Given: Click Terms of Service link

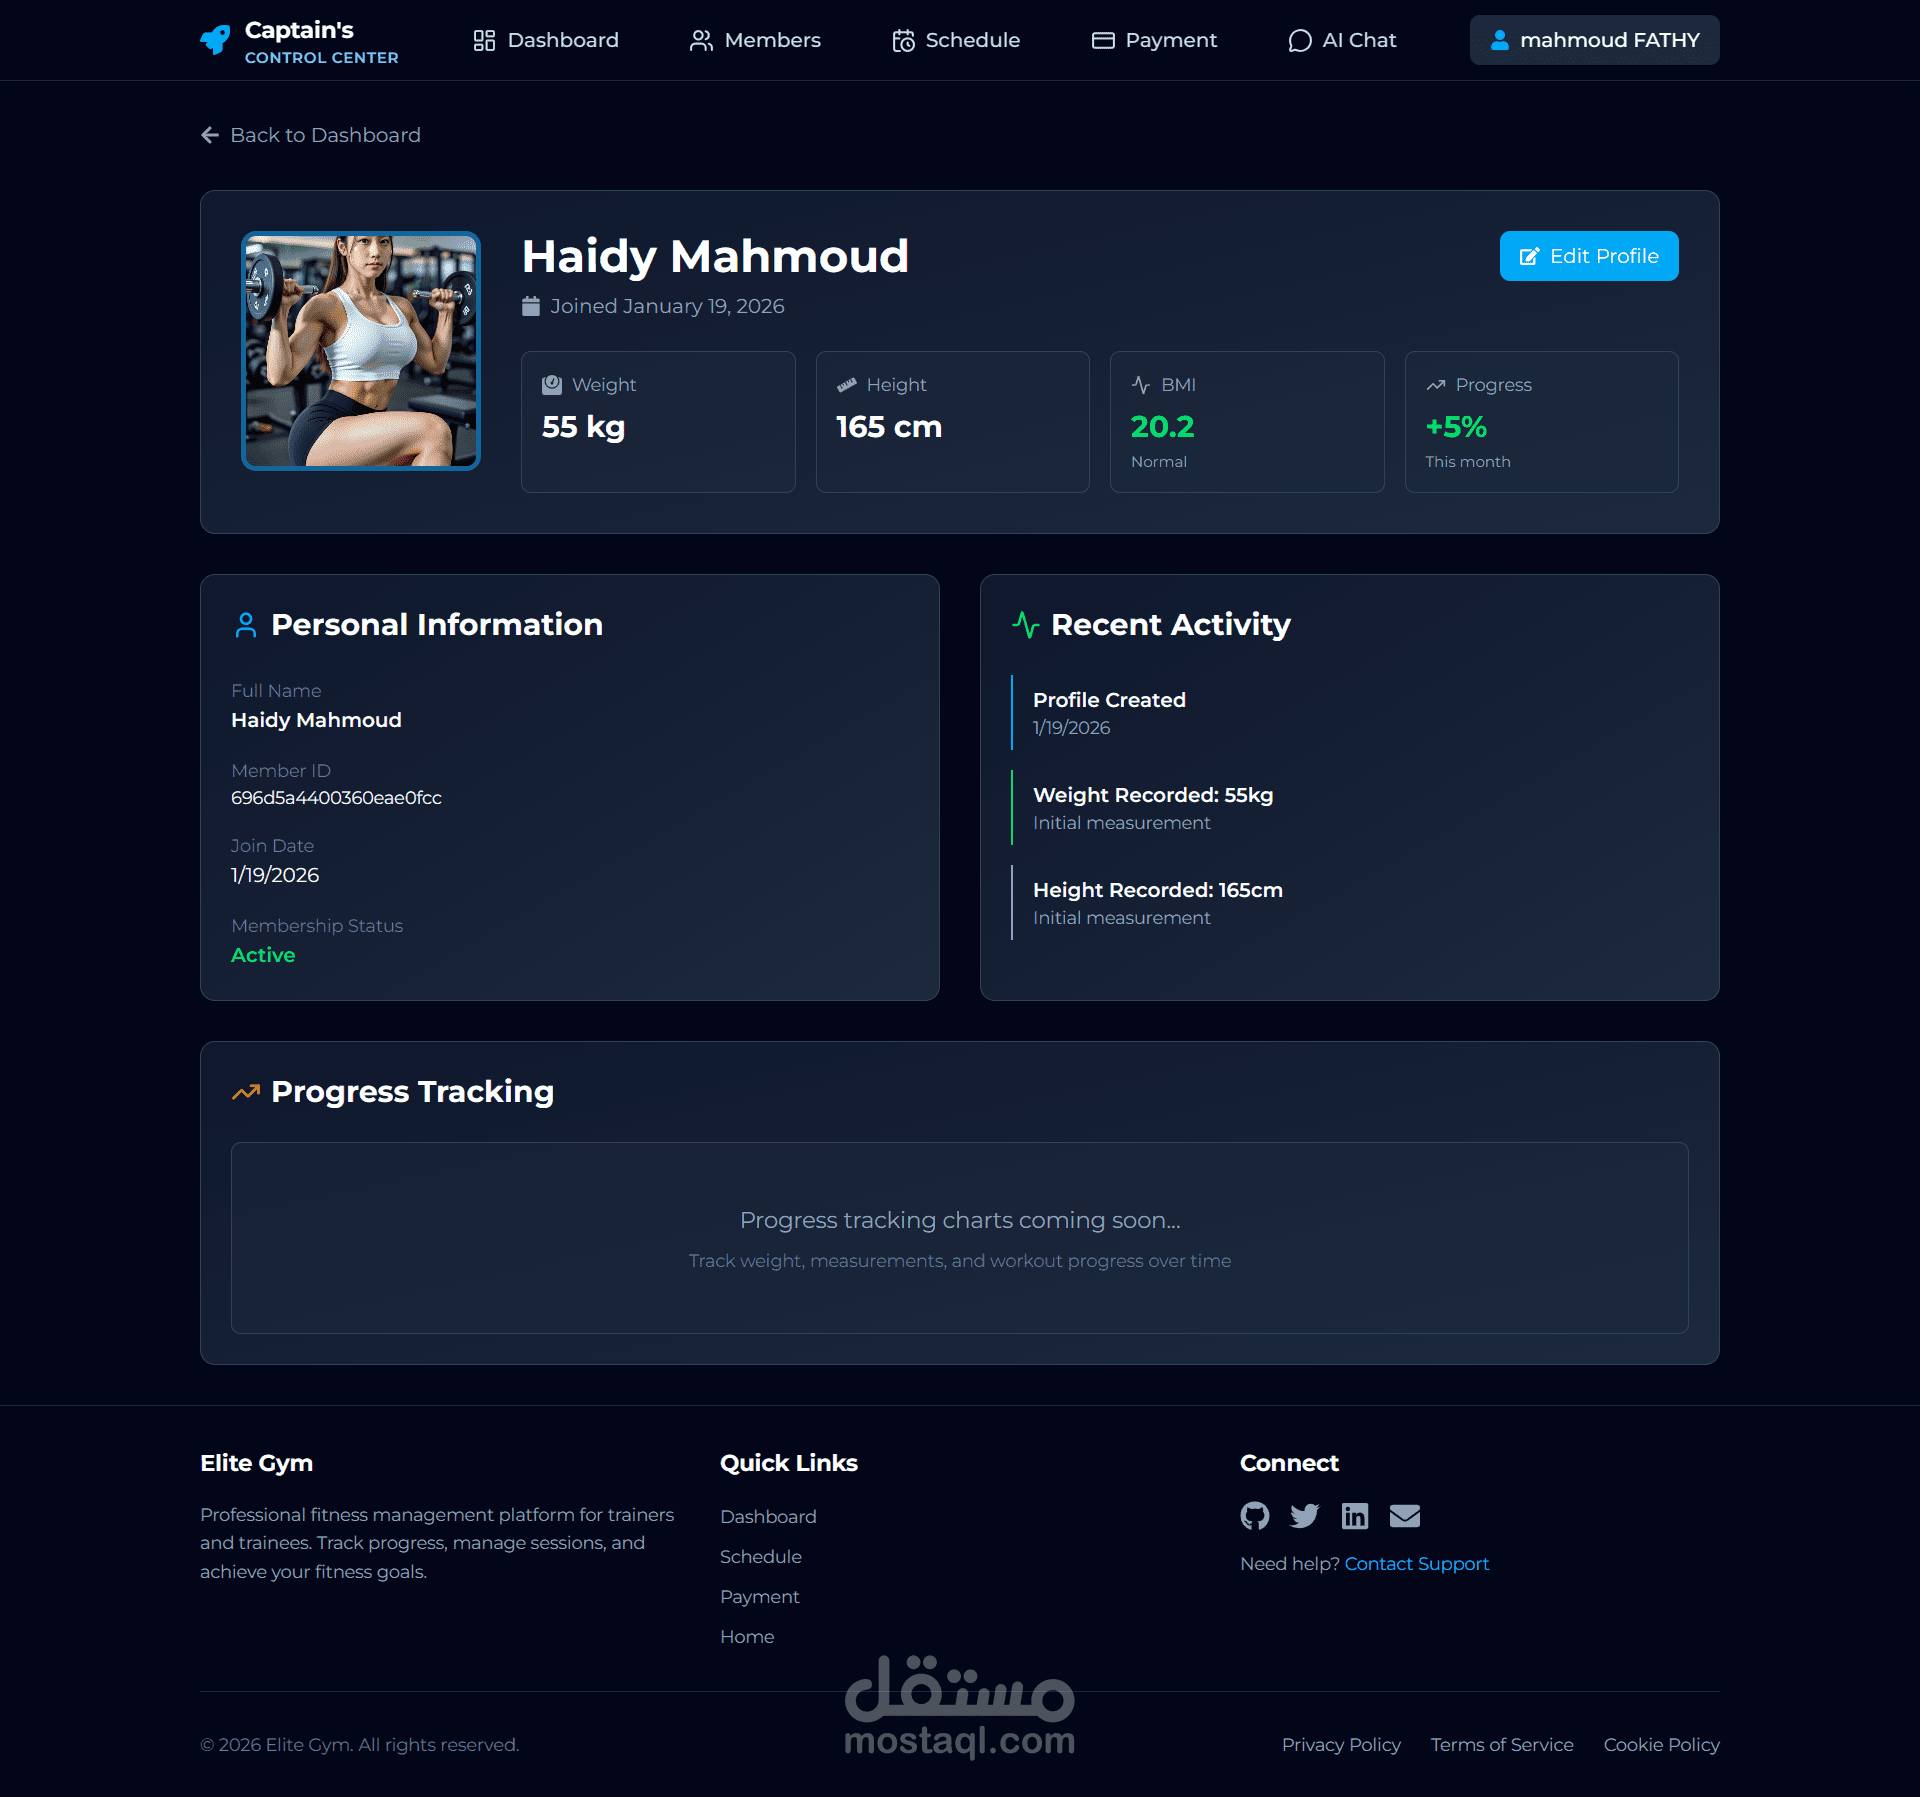Looking at the screenshot, I should point(1501,1745).
